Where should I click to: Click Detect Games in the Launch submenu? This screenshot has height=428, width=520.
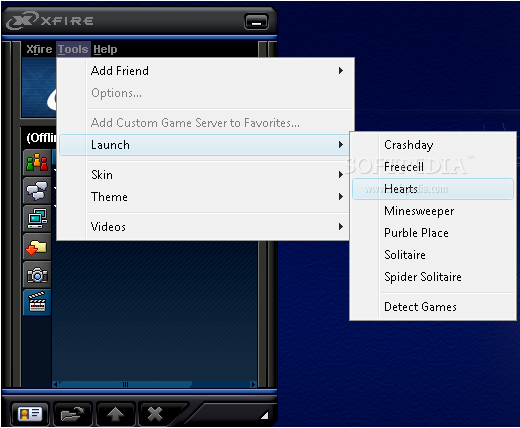click(433, 307)
